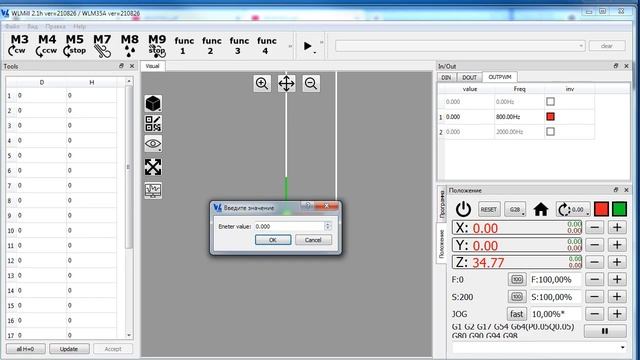This screenshot has width=640, height=360.
Task: Click the red indicator square
Action: tap(601, 209)
